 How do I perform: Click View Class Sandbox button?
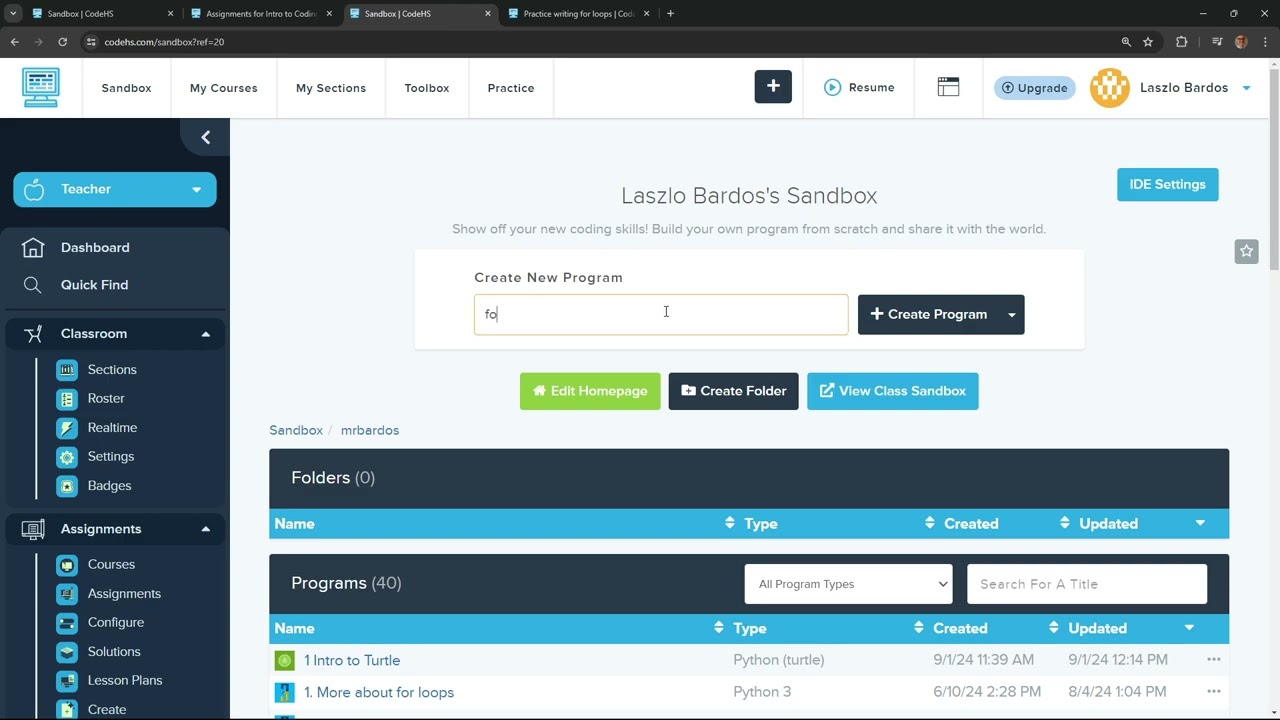(x=892, y=391)
